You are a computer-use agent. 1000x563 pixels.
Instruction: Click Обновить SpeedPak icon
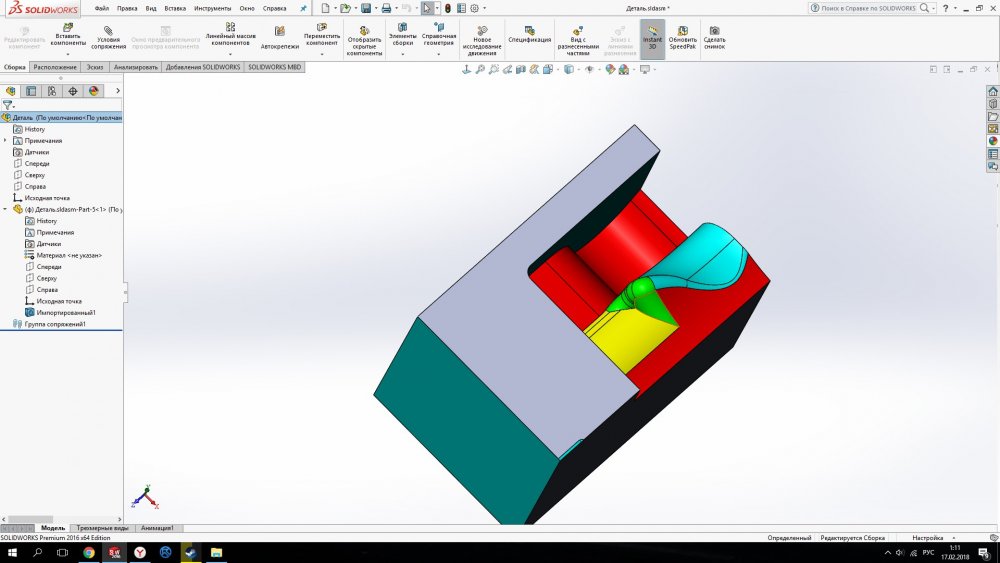click(x=682, y=30)
